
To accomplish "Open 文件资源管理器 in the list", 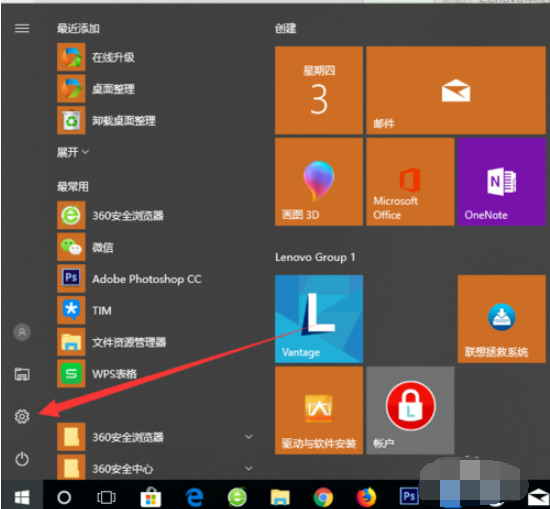I will (112, 342).
